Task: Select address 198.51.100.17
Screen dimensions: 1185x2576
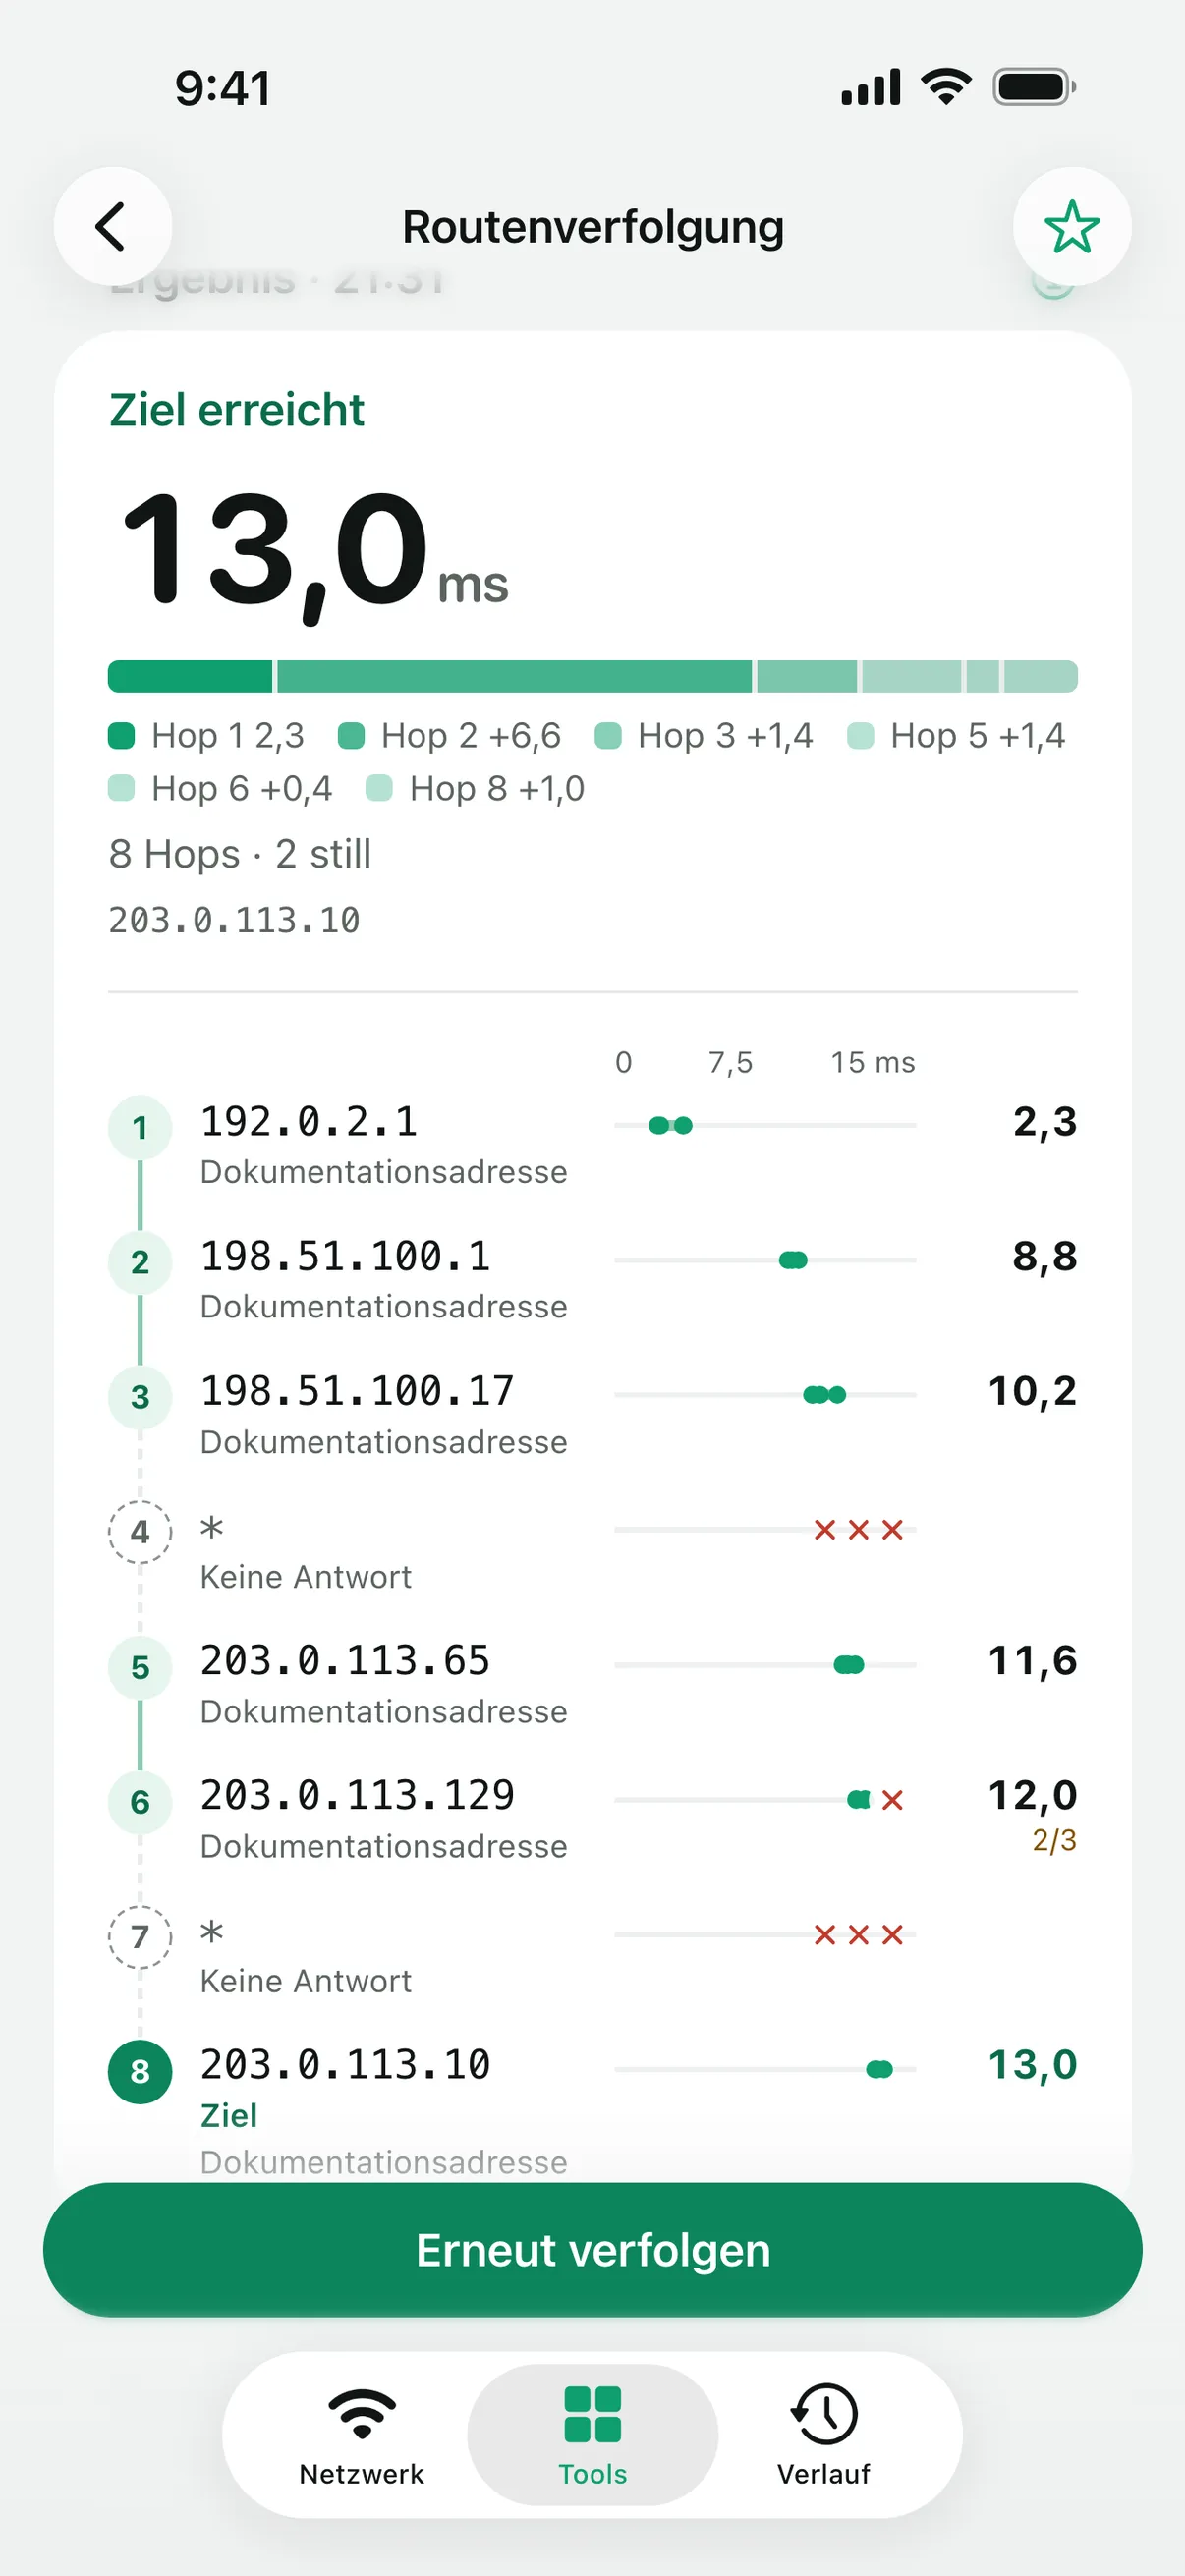Action: 357,1391
